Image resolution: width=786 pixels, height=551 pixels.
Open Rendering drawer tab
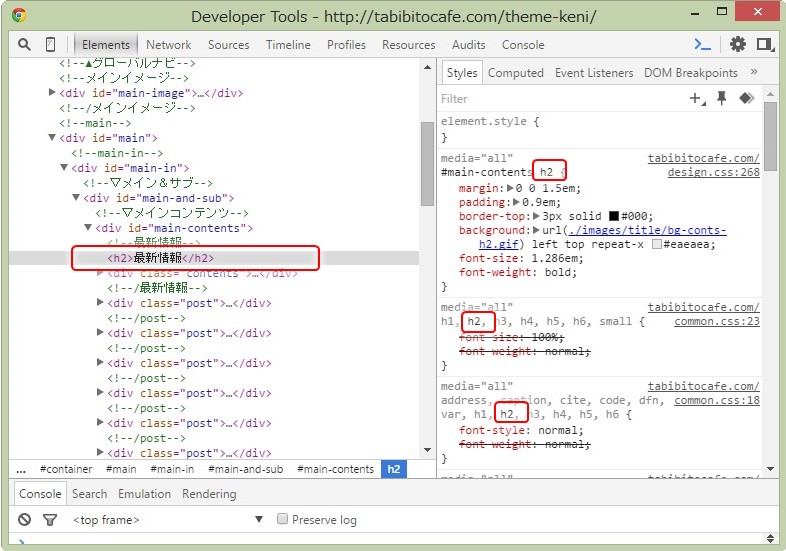point(209,494)
